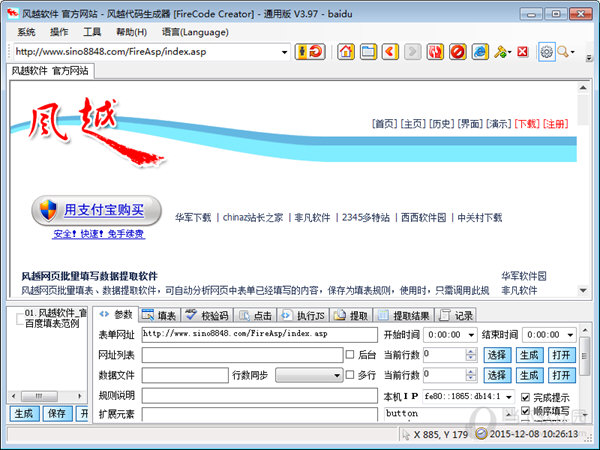The image size is (600, 450).
Task: Open the red [下载] link
Action: [x=527, y=124]
